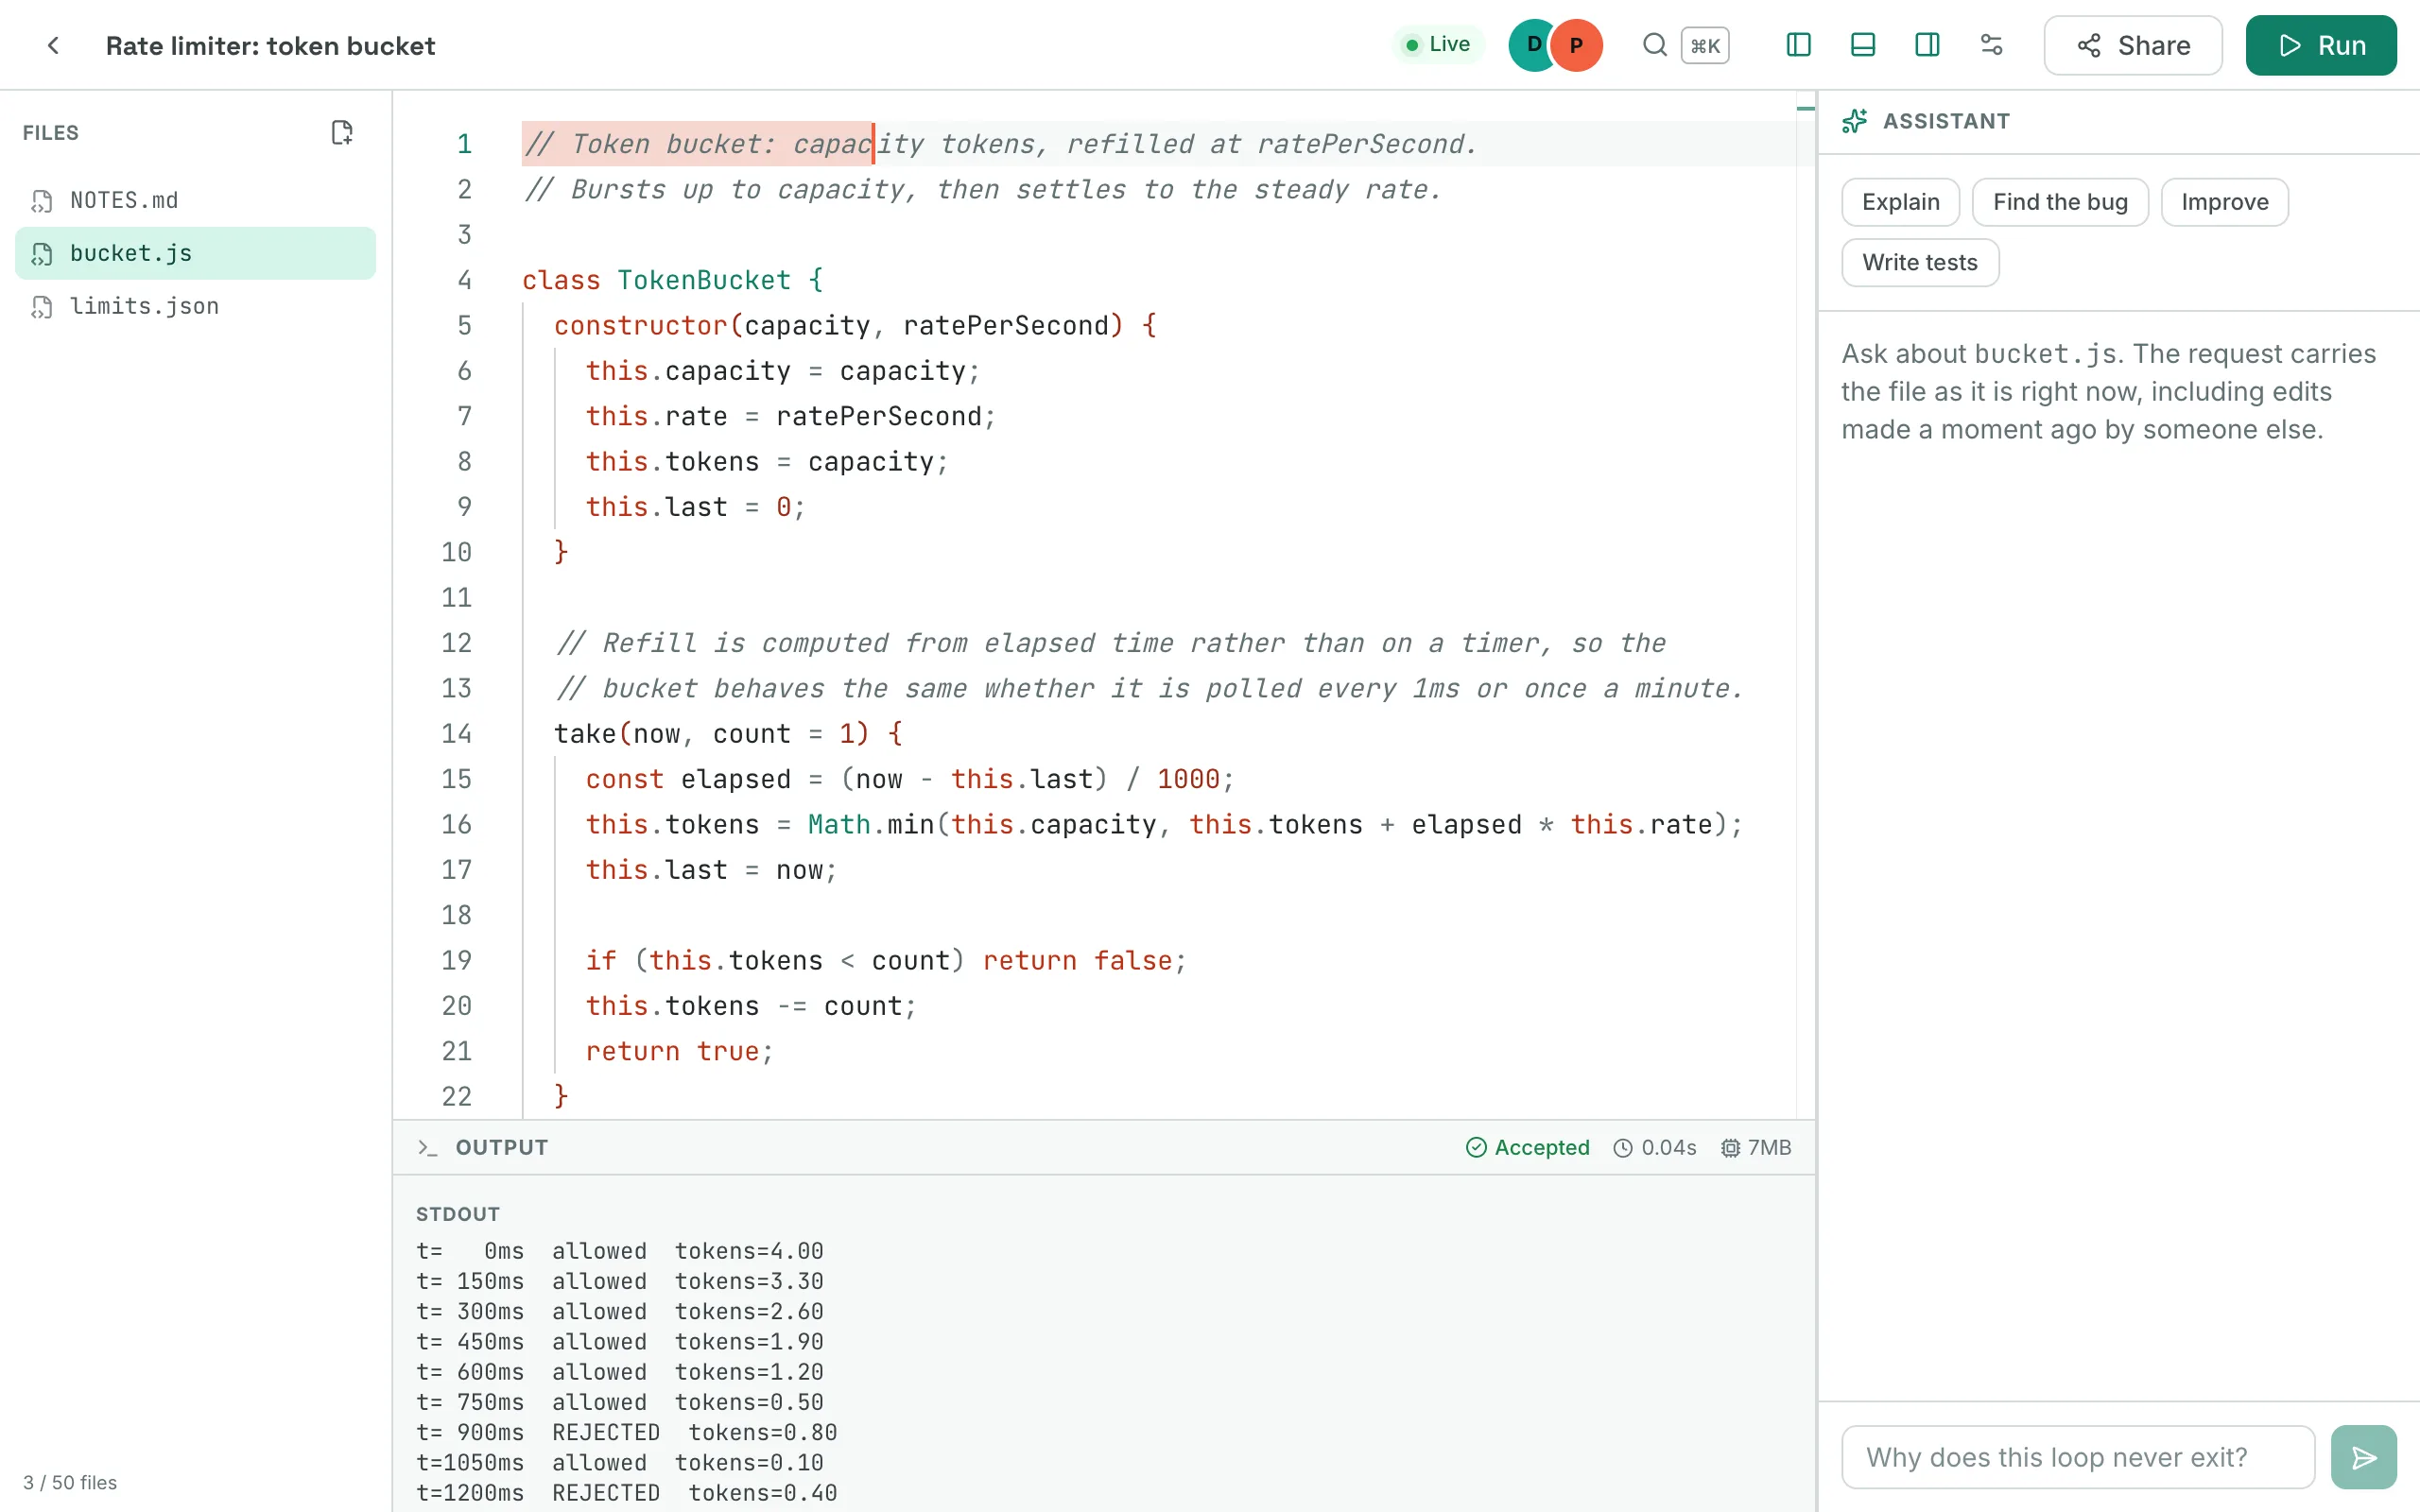Select bucket.js in the file list

pos(195,253)
